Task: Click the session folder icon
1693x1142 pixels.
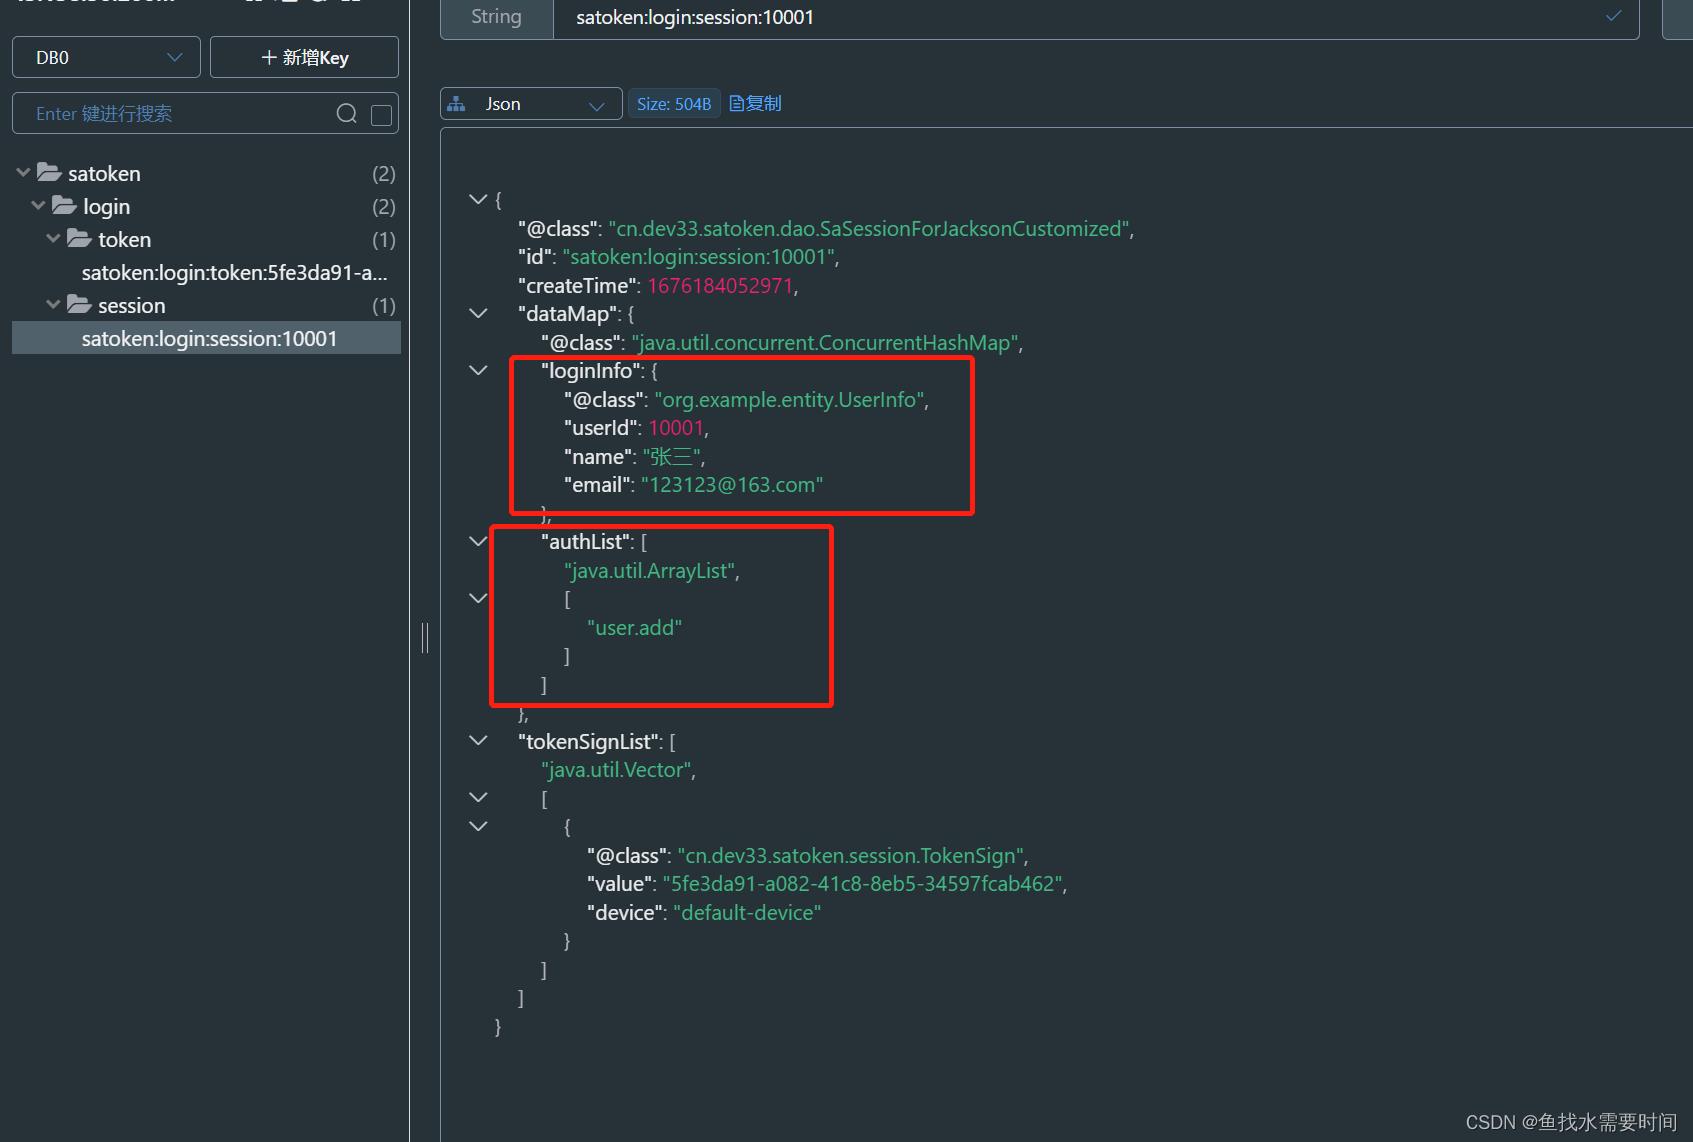Action: coord(79,304)
